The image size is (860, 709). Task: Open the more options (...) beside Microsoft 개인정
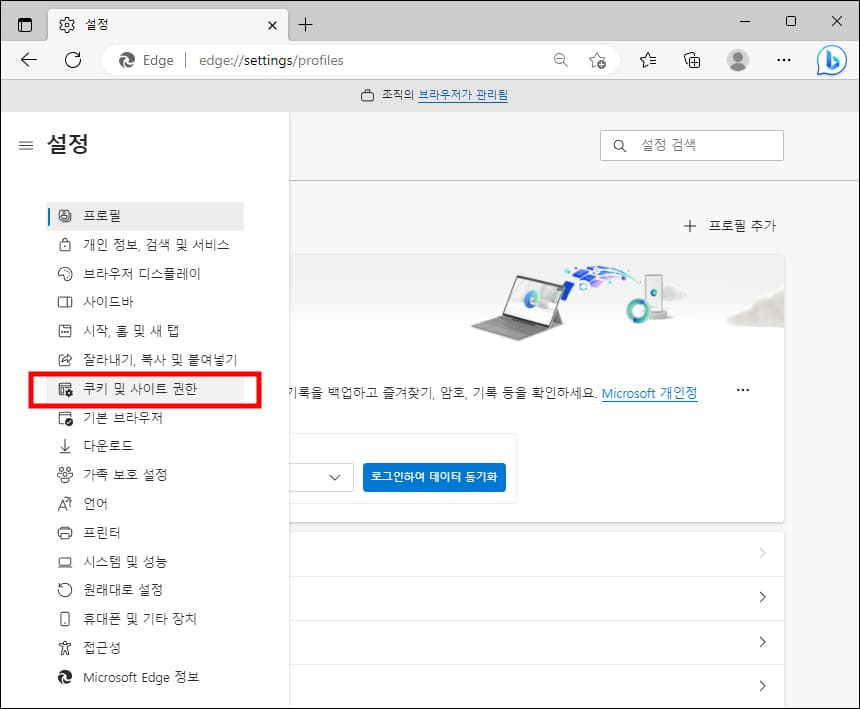click(x=742, y=390)
